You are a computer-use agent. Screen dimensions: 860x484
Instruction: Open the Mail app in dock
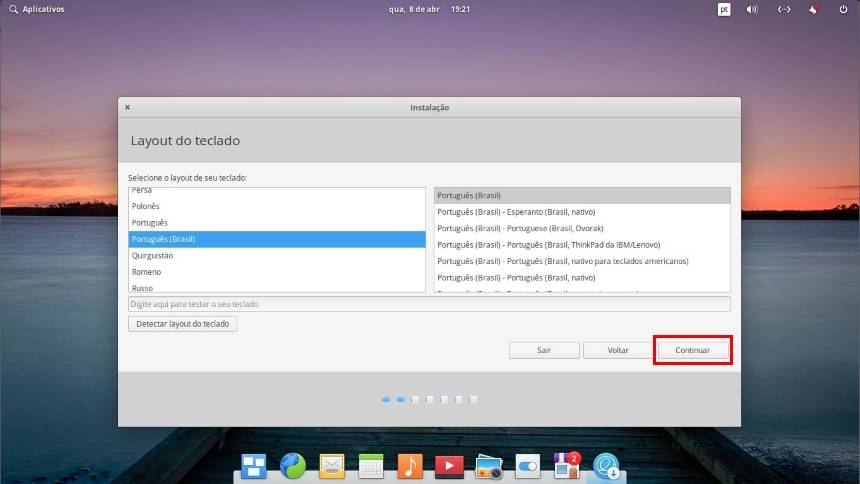[x=332, y=466]
